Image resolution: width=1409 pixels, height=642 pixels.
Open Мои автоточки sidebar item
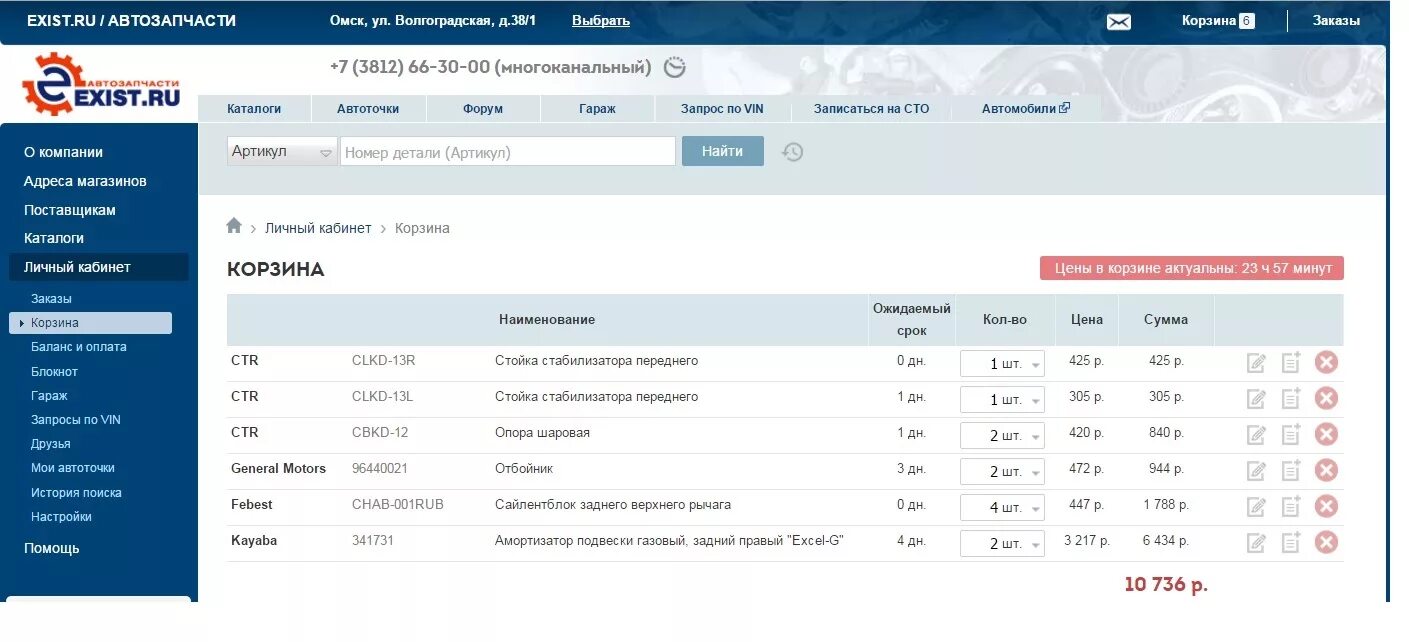(x=73, y=468)
